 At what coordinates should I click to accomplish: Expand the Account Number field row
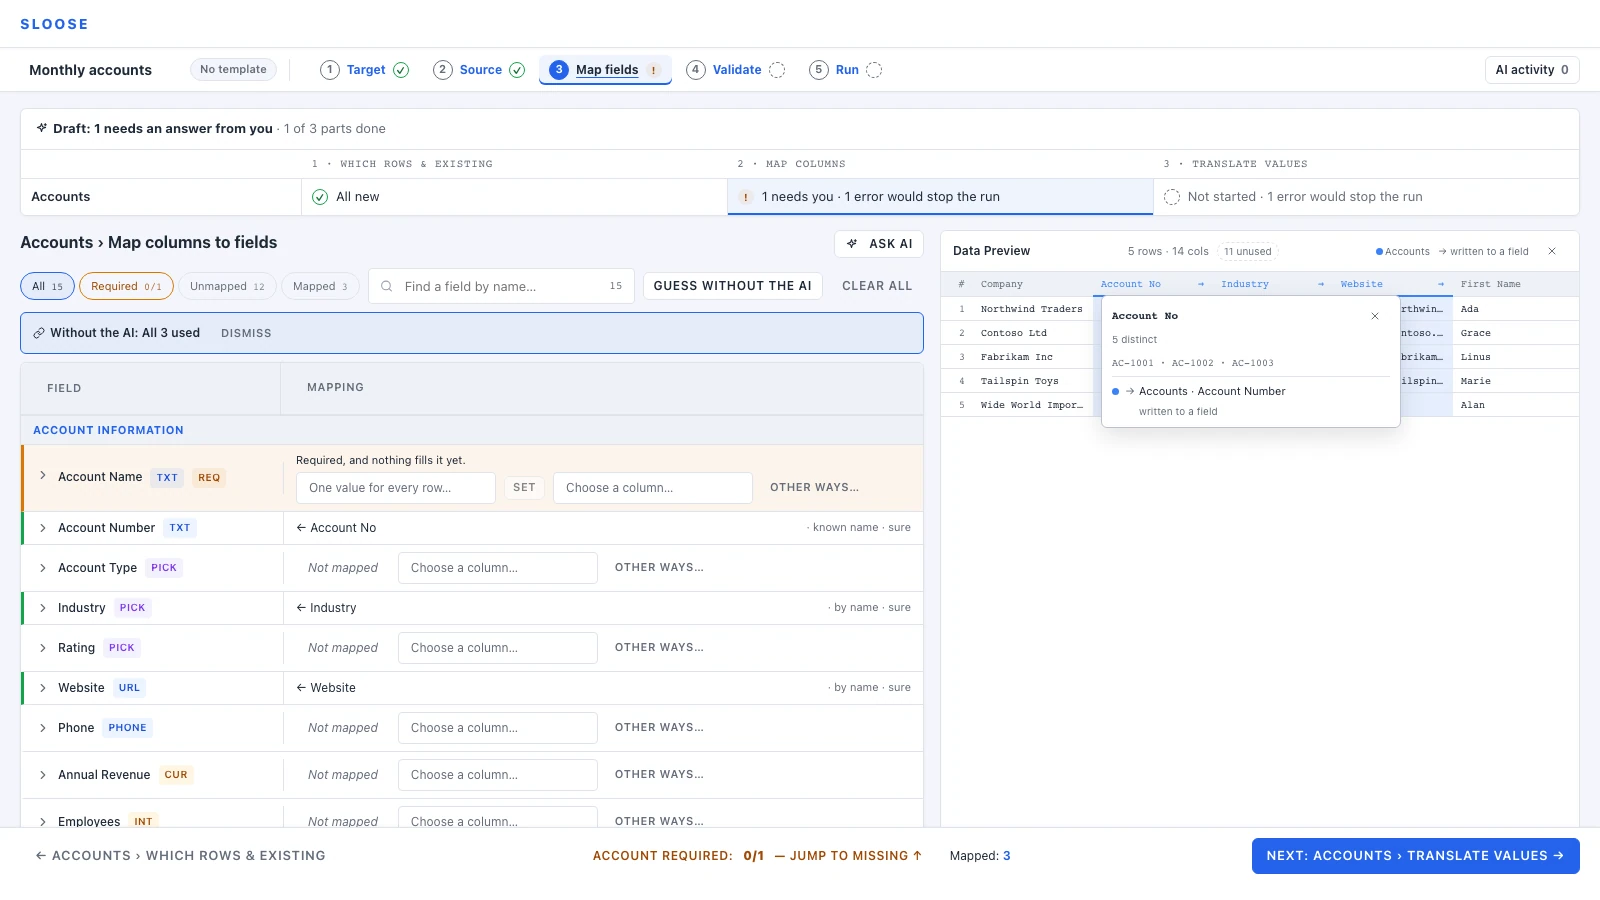pyautogui.click(x=43, y=528)
